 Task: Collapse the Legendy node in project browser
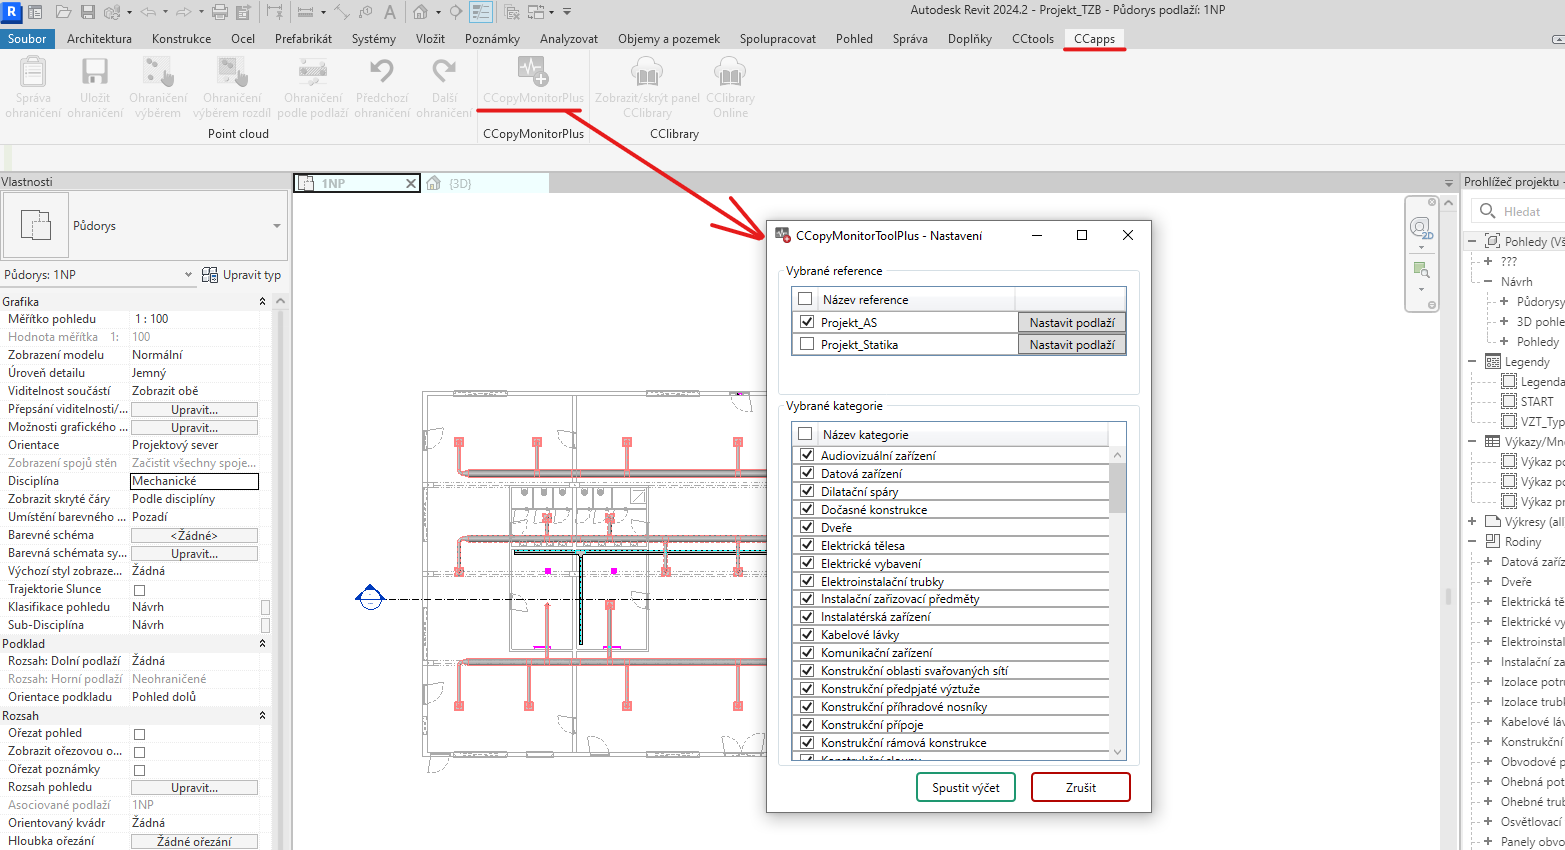1472,361
